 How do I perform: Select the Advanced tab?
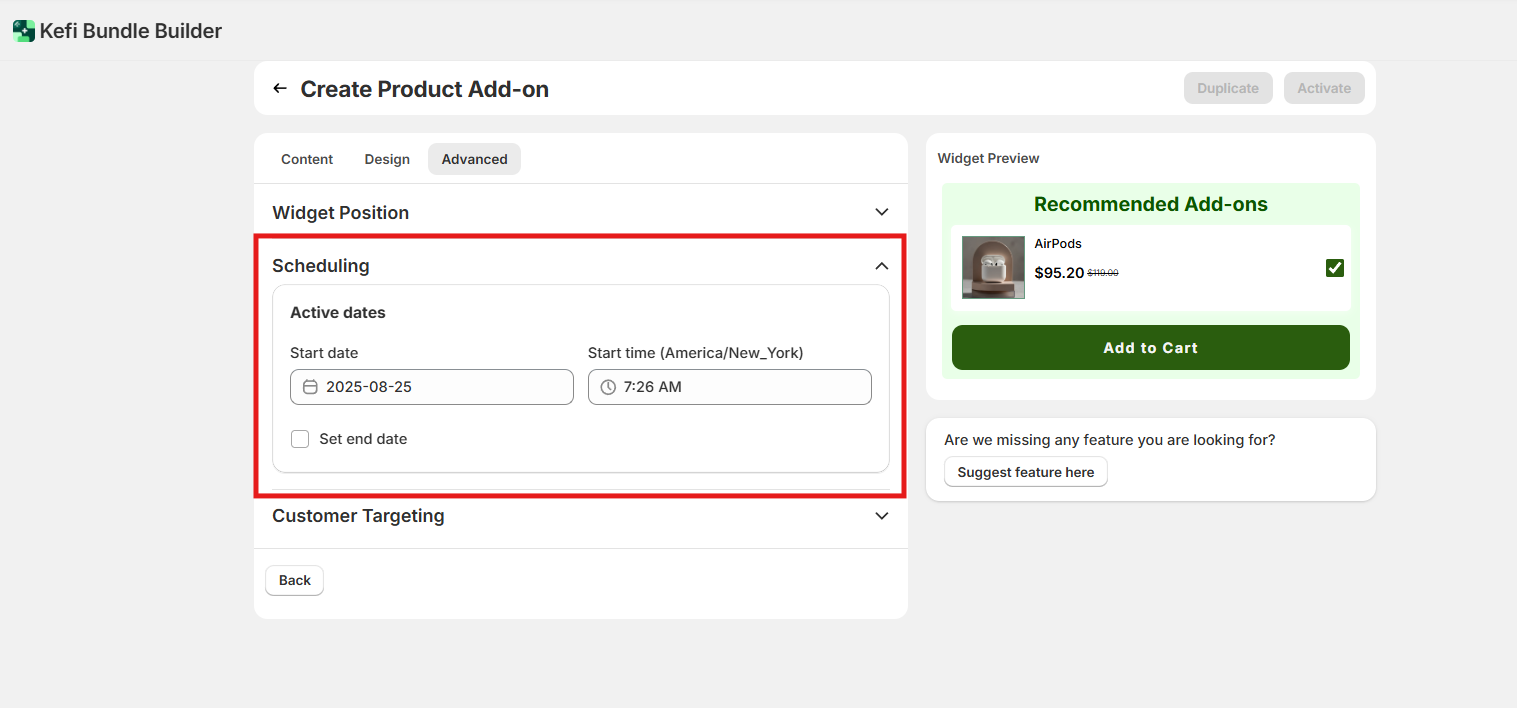(474, 159)
